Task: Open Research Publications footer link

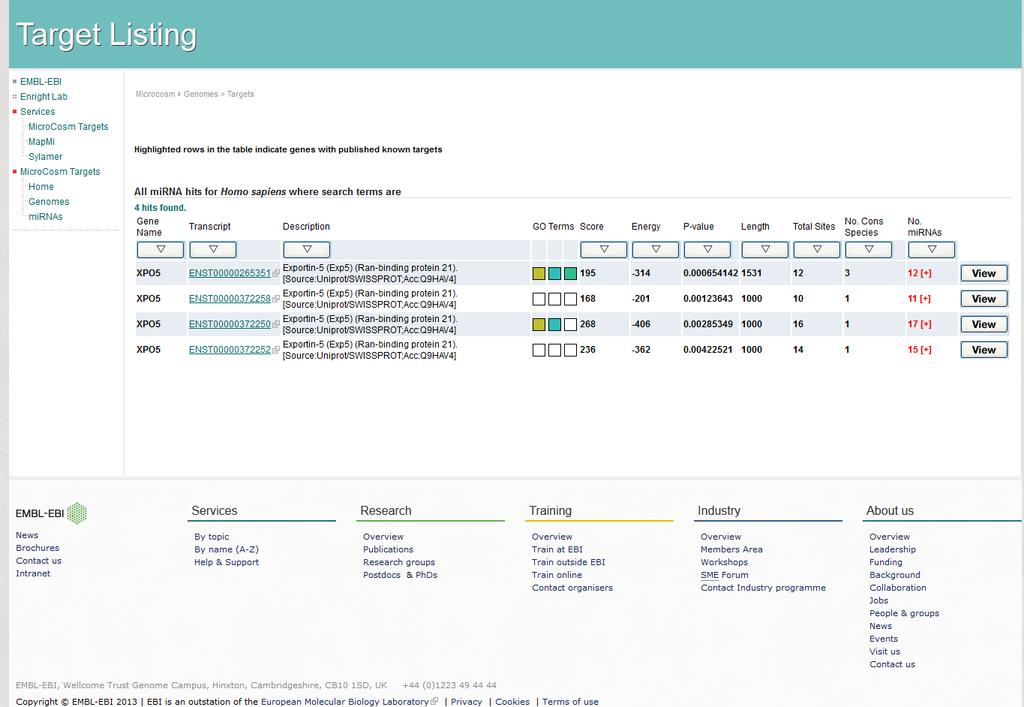Action: (x=388, y=550)
